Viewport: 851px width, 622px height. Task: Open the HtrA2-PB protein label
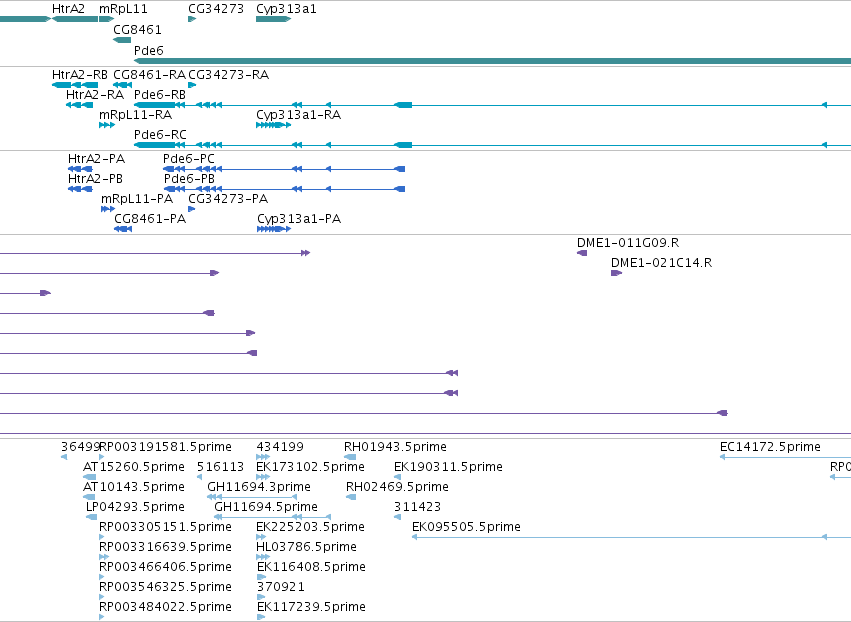tap(95, 179)
